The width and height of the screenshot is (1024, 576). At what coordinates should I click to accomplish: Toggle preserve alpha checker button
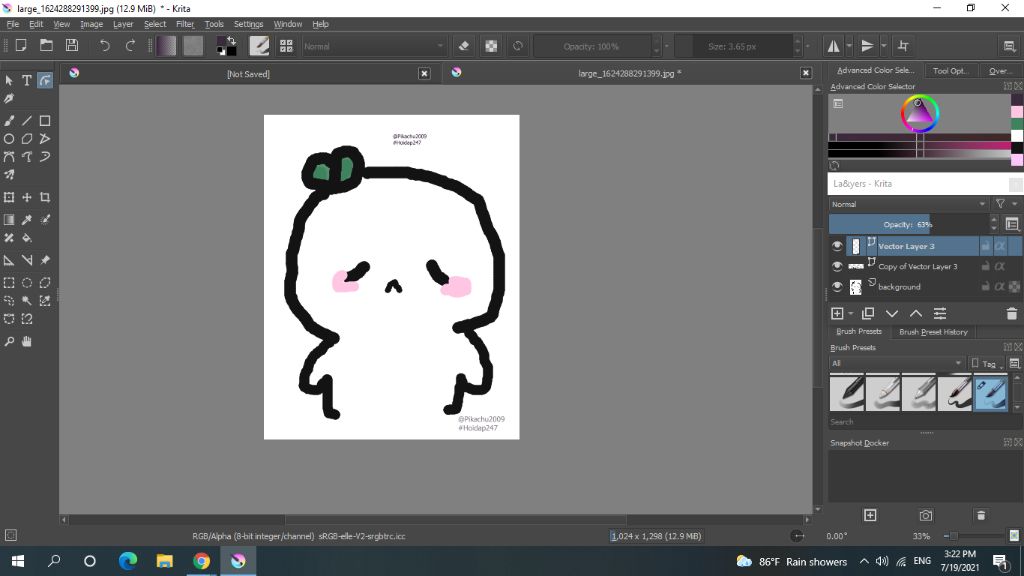(491, 46)
